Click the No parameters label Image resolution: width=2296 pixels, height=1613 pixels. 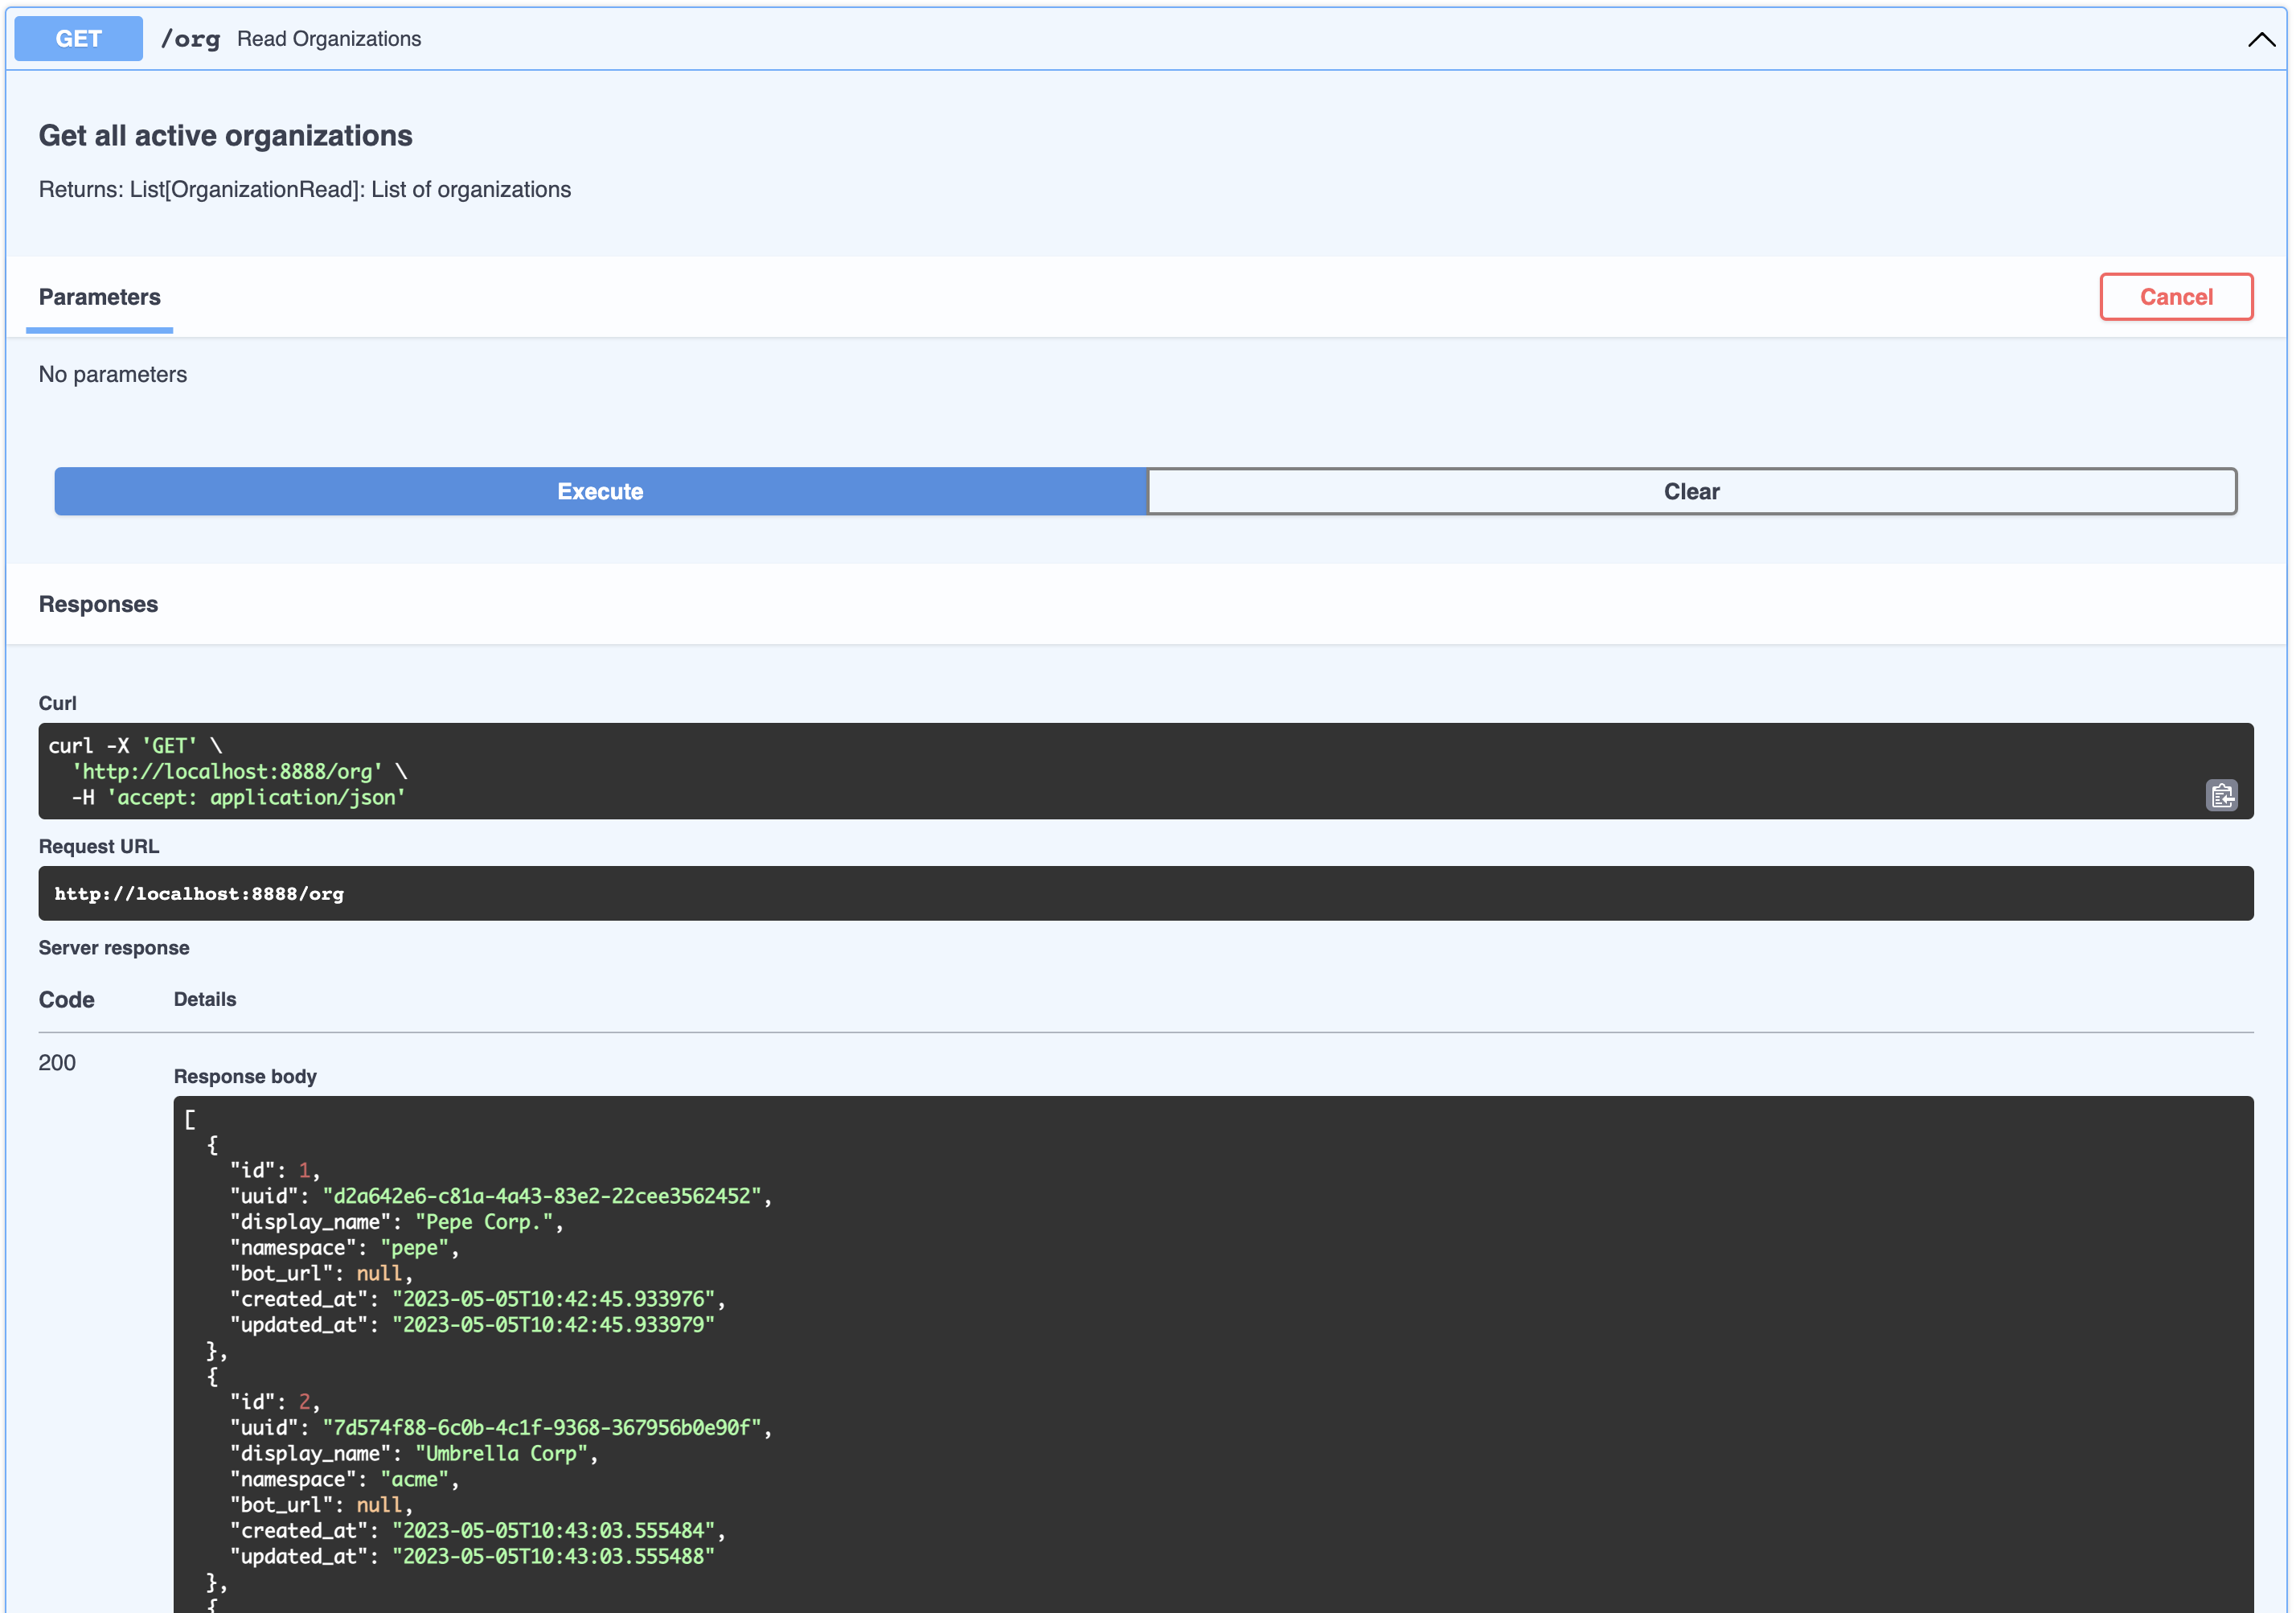click(x=112, y=374)
